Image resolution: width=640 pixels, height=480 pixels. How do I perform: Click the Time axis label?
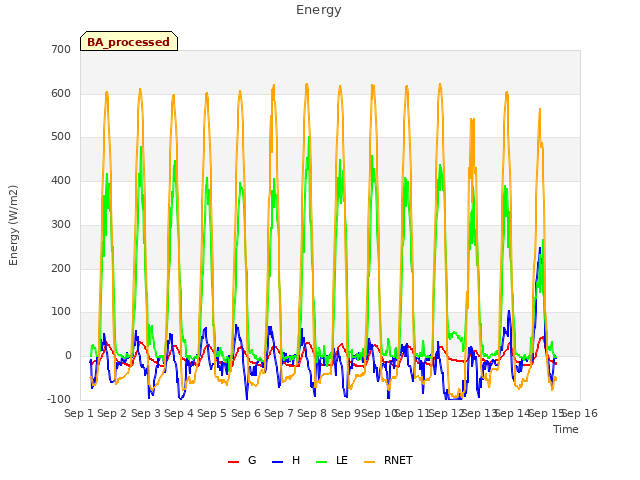coord(566,429)
